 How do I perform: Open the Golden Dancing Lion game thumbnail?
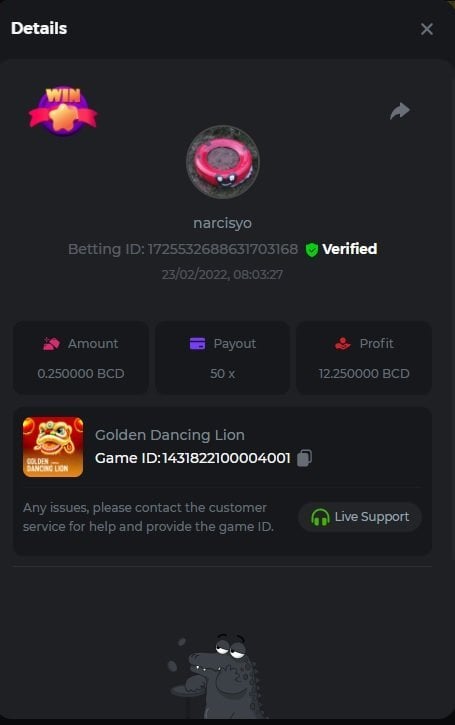click(x=53, y=447)
